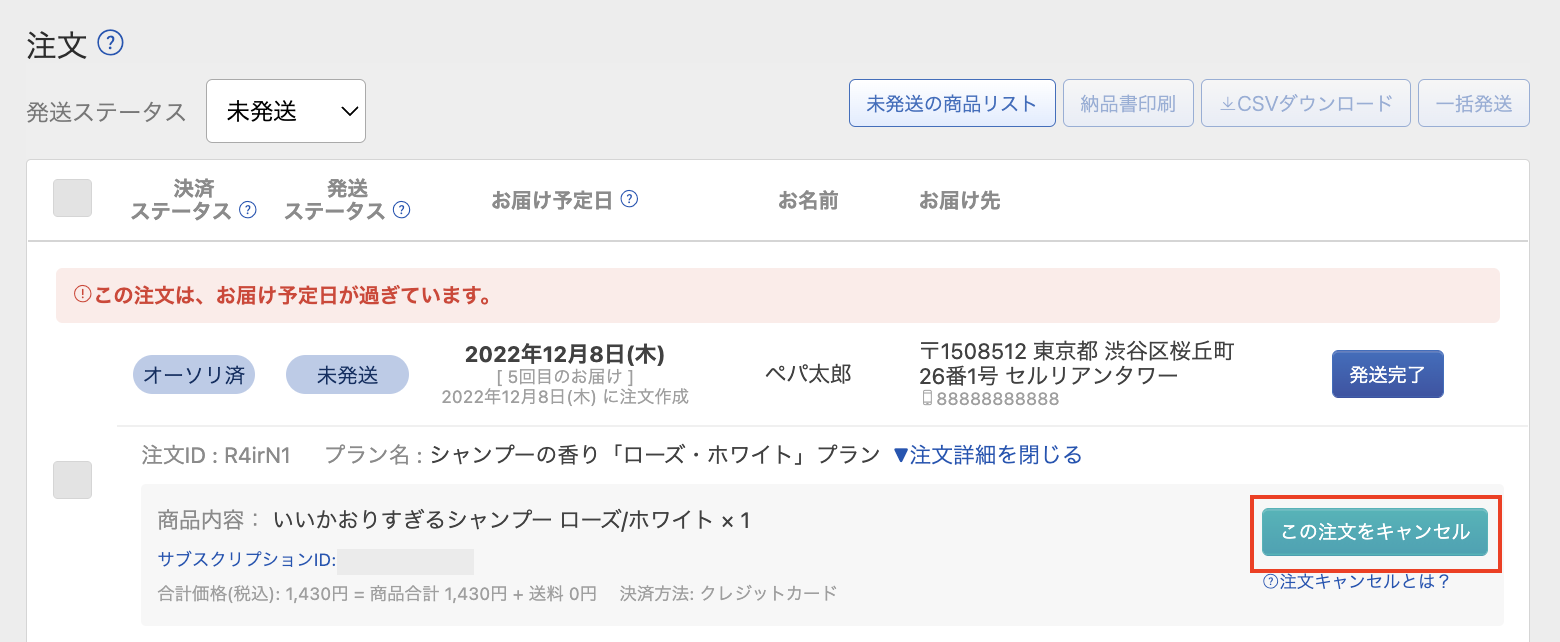Screen dimensions: 1560x642
Task: Click the 未発送の商品リスト button
Action: coord(952,103)
